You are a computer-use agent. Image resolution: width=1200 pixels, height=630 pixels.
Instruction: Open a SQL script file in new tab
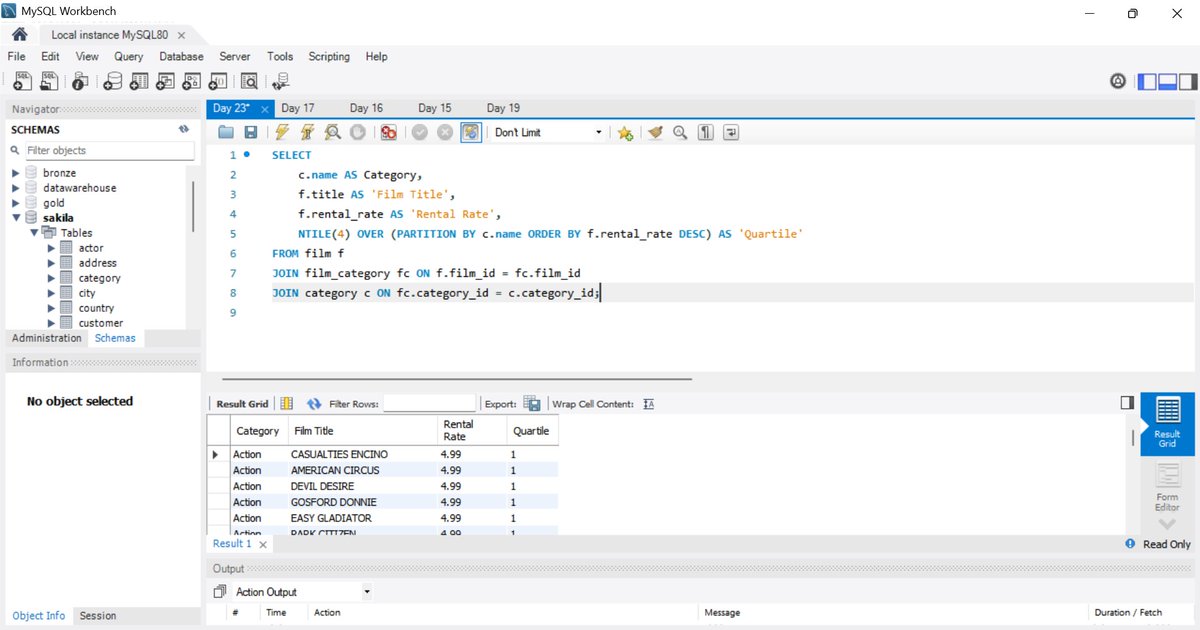pos(48,81)
